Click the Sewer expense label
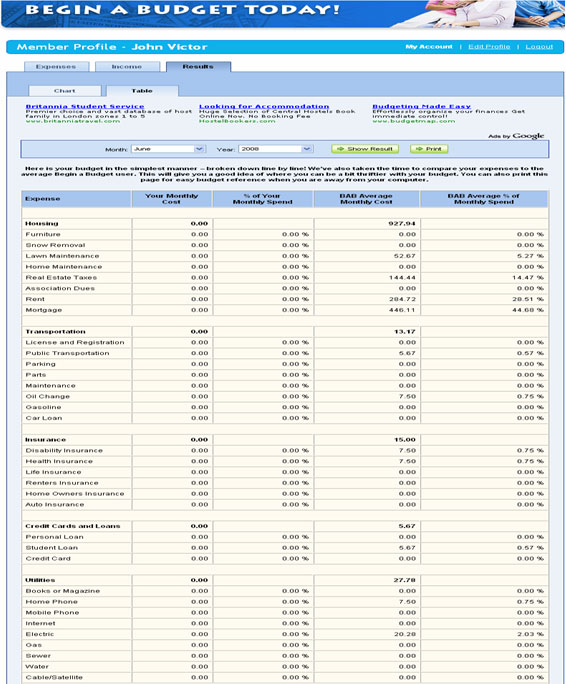This screenshot has height=684, width=566. click(x=38, y=656)
